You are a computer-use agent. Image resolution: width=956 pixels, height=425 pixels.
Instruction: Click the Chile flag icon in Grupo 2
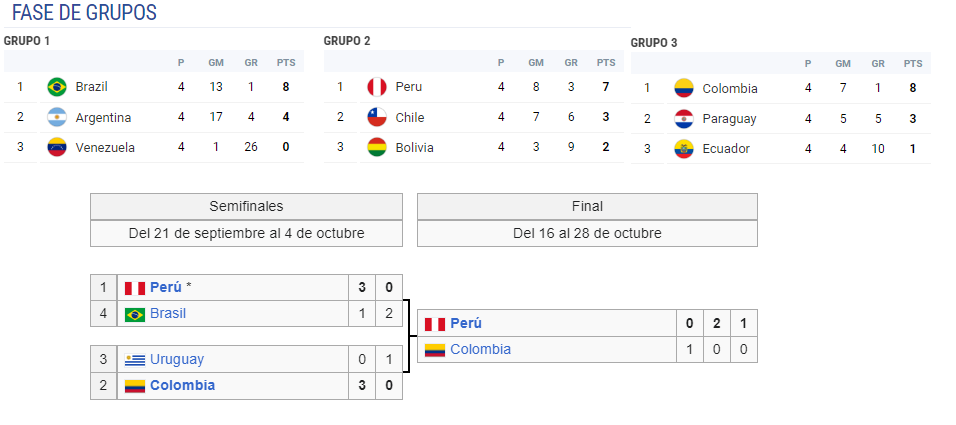[x=377, y=117]
